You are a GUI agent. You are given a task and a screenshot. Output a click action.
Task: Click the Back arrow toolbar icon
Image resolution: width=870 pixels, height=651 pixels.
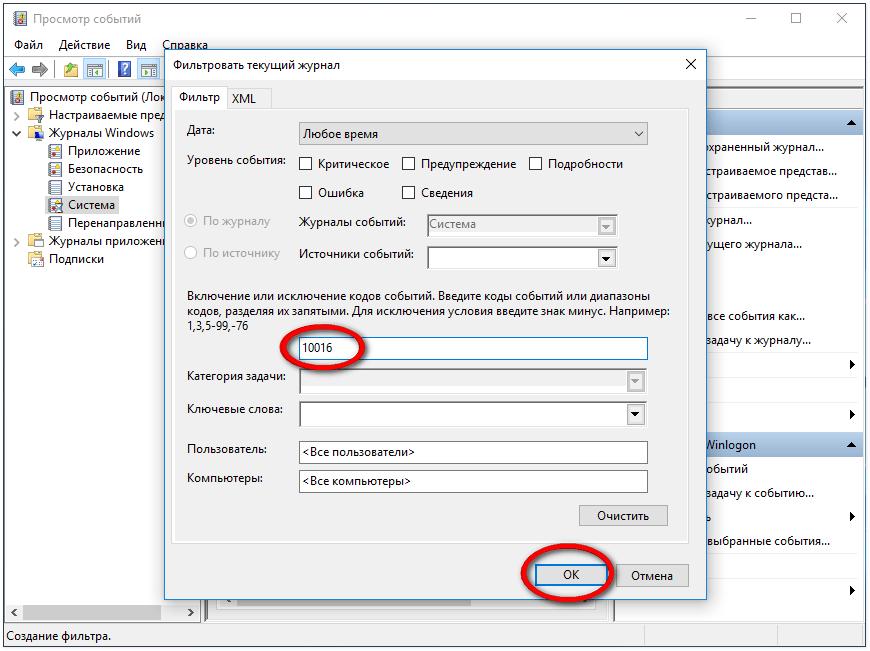(17, 70)
